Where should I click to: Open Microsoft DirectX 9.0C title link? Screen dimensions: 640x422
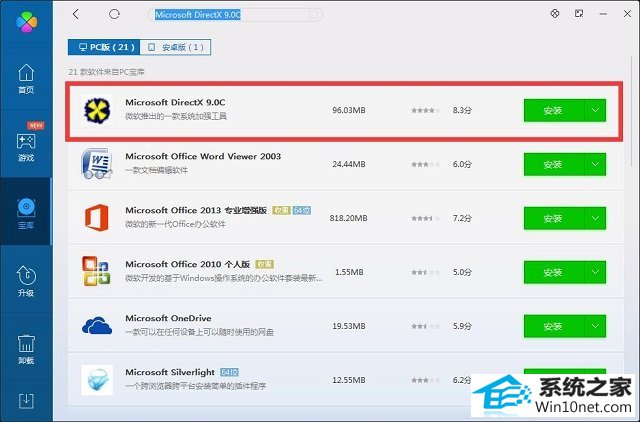[175, 102]
